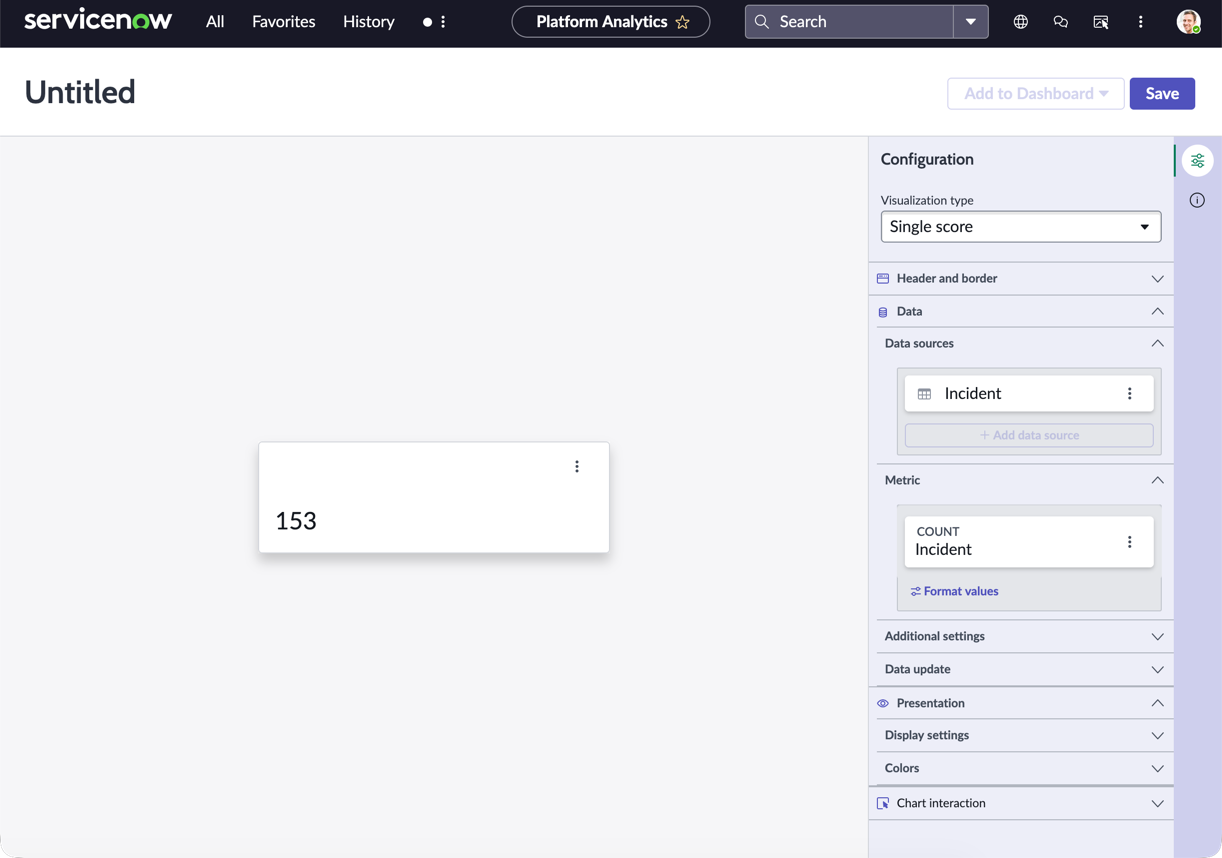
Task: Click the magnifier icon in Search
Action: click(x=762, y=21)
